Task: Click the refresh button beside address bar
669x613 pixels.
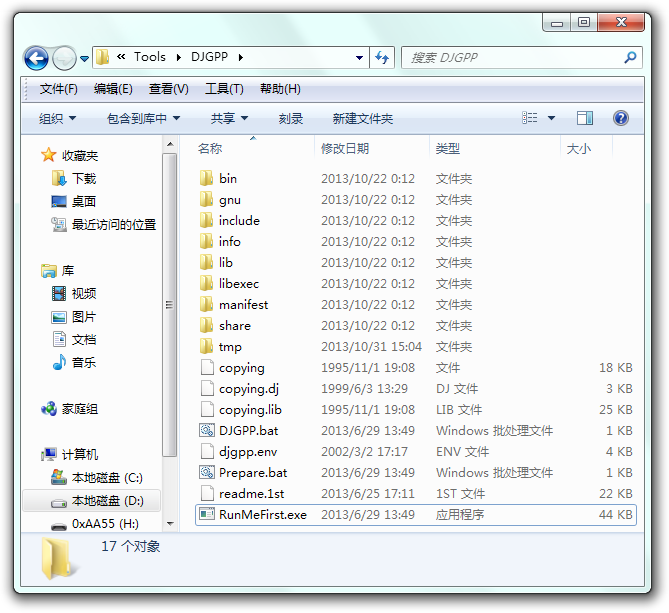Action: (x=382, y=58)
